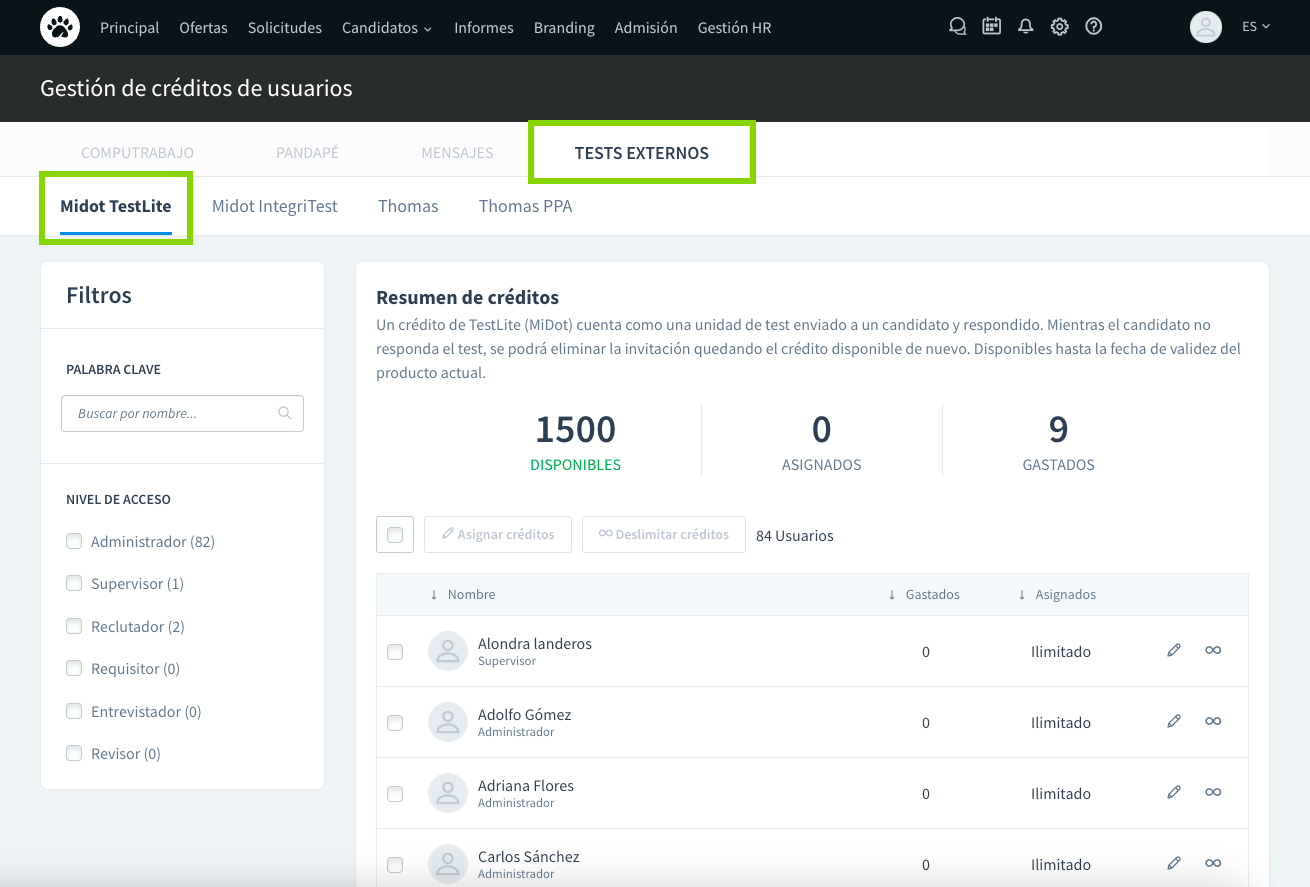Select the checkbox for Adriana Flores
This screenshot has width=1310, height=887.
tap(395, 794)
